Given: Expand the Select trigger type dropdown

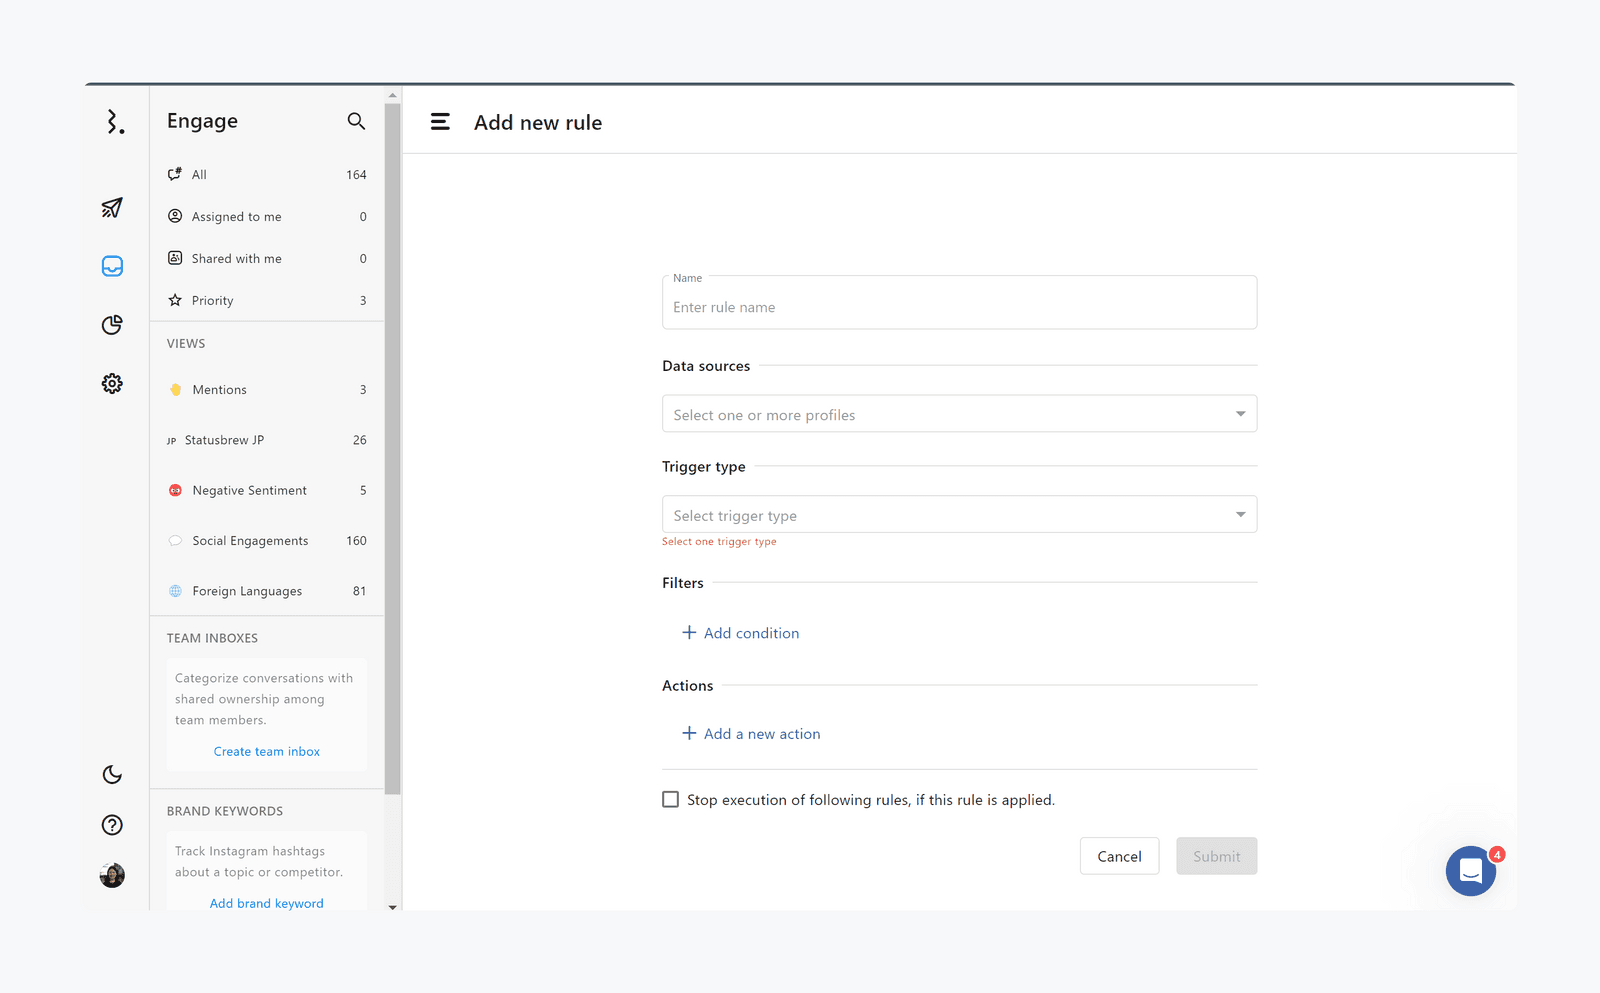Looking at the screenshot, I should [958, 515].
